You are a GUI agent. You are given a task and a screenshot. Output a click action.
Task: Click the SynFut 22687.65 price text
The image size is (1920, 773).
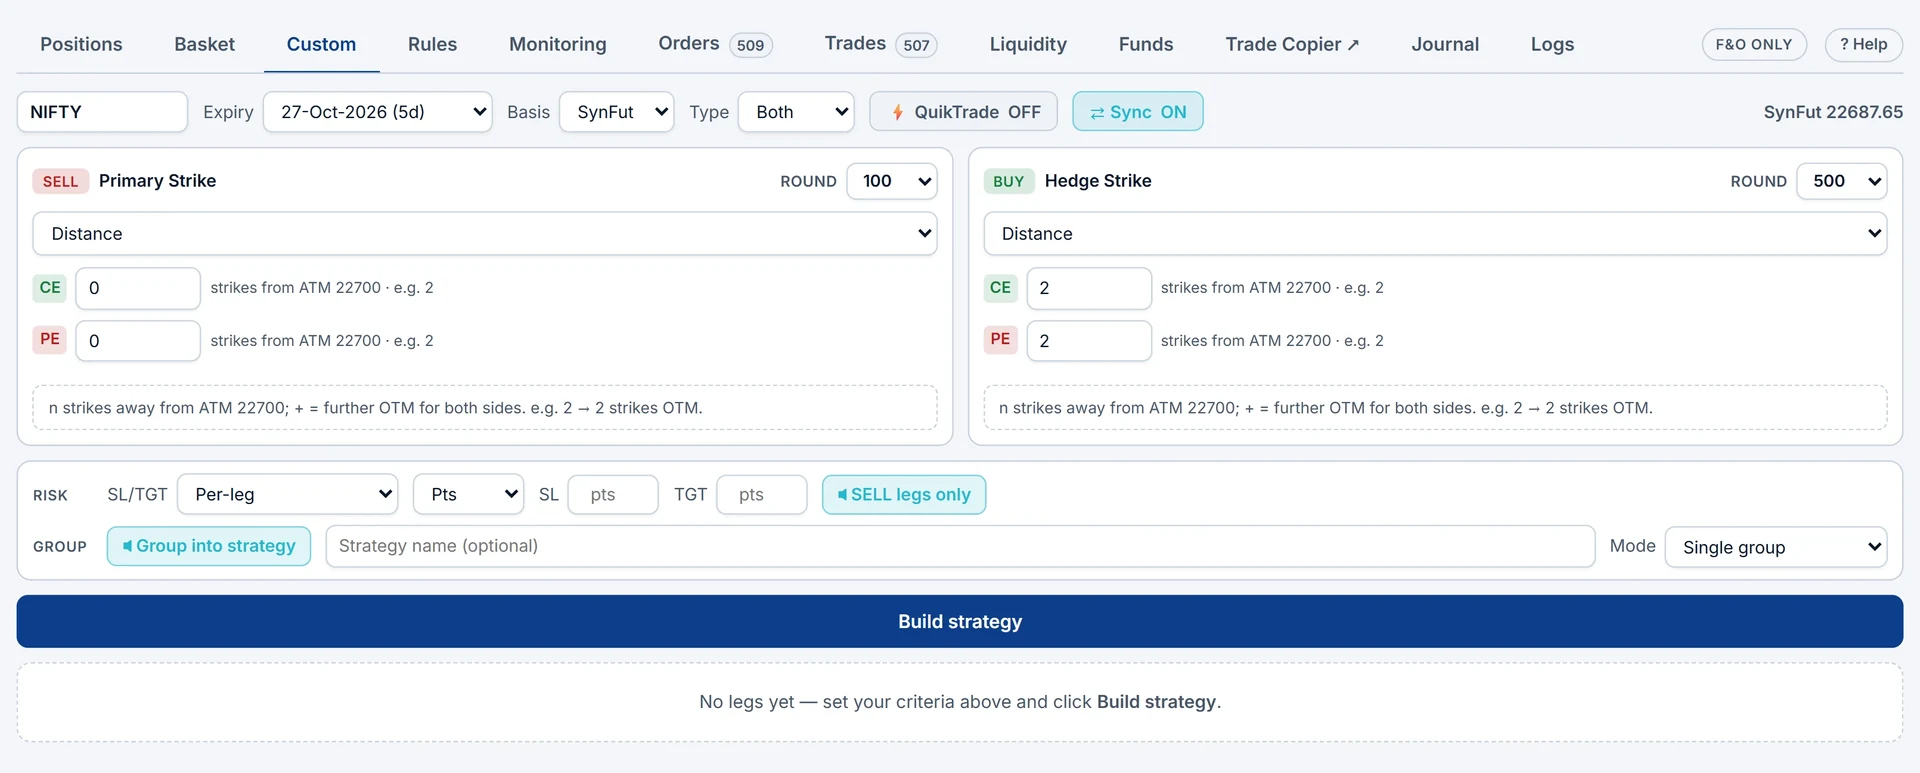tap(1833, 112)
